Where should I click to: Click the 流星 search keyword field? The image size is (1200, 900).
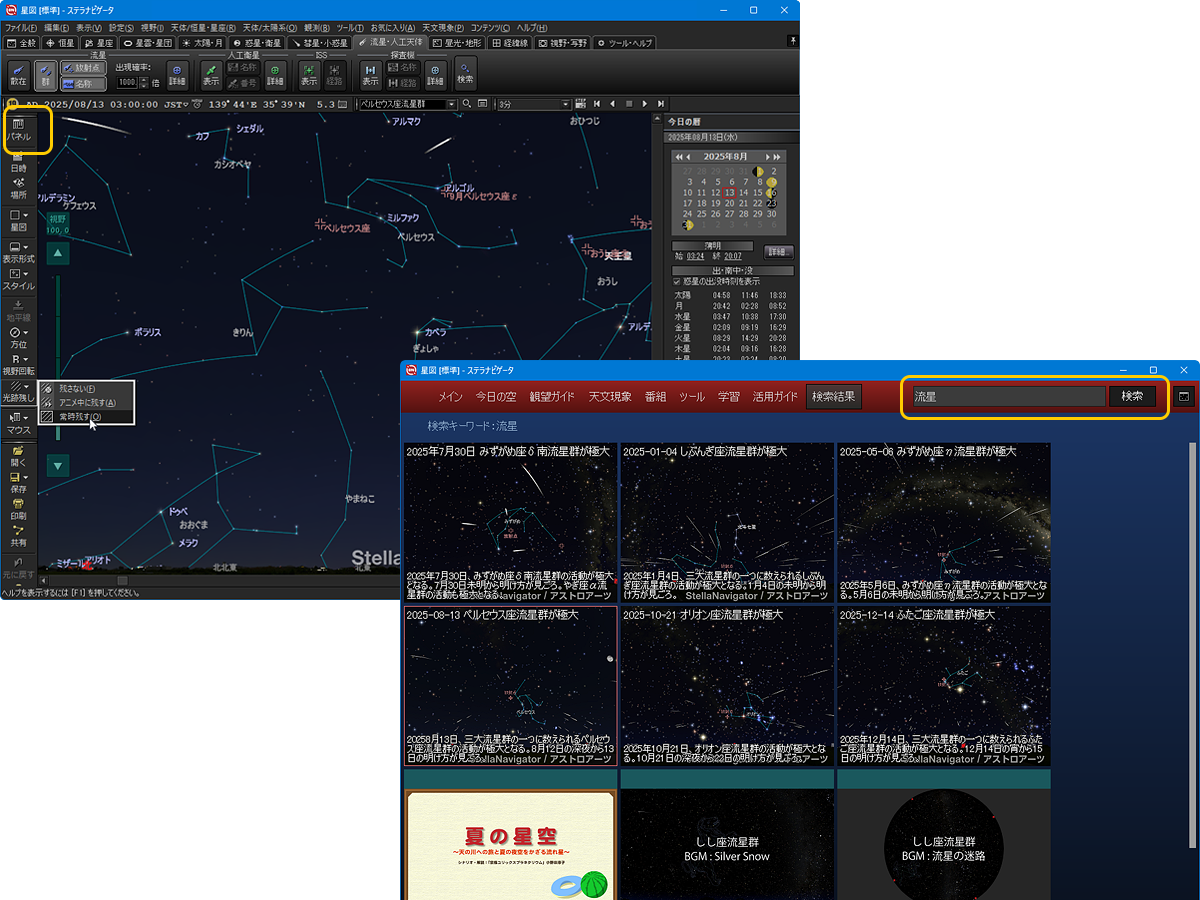pyautogui.click(x=1009, y=396)
